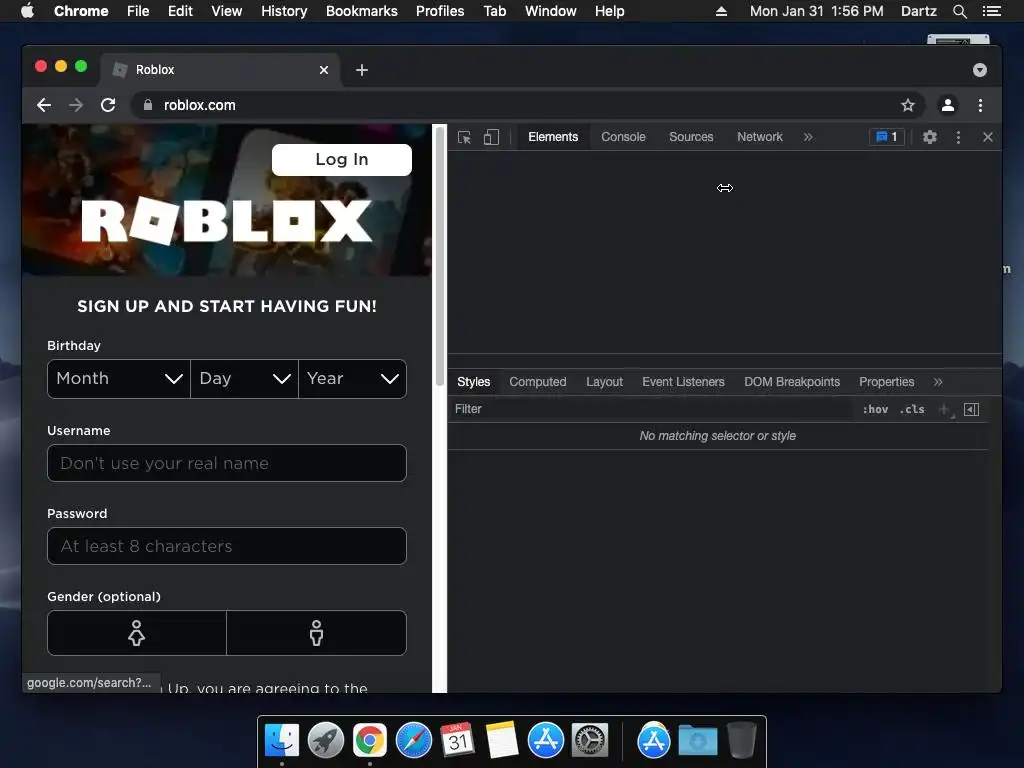Open the Chrome menu in menu bar

(81, 11)
